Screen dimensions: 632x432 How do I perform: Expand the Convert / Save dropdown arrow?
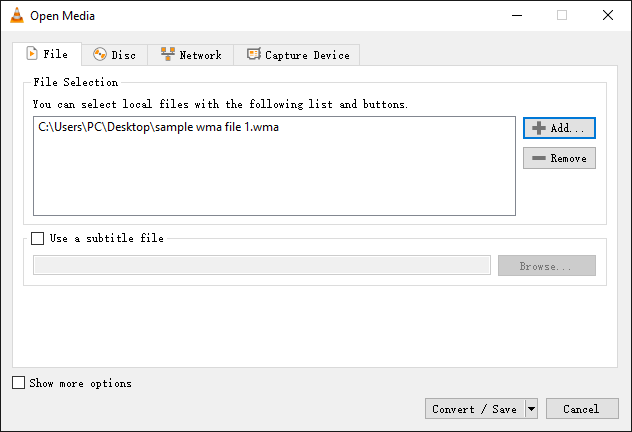531,408
